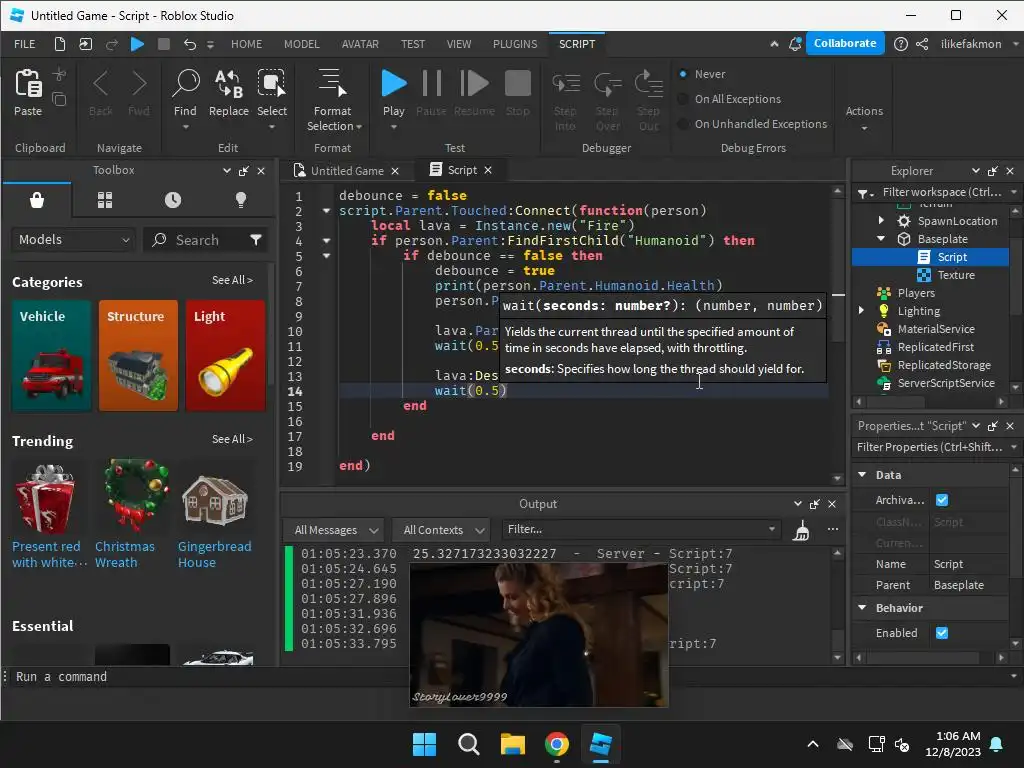1024x768 pixels.
Task: Select the Never debug errors option
Action: [684, 74]
